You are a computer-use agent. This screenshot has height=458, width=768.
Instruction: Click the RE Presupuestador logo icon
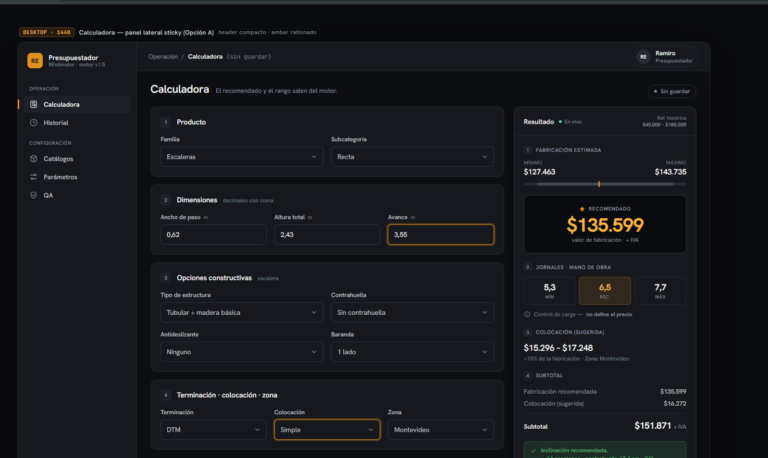click(35, 60)
